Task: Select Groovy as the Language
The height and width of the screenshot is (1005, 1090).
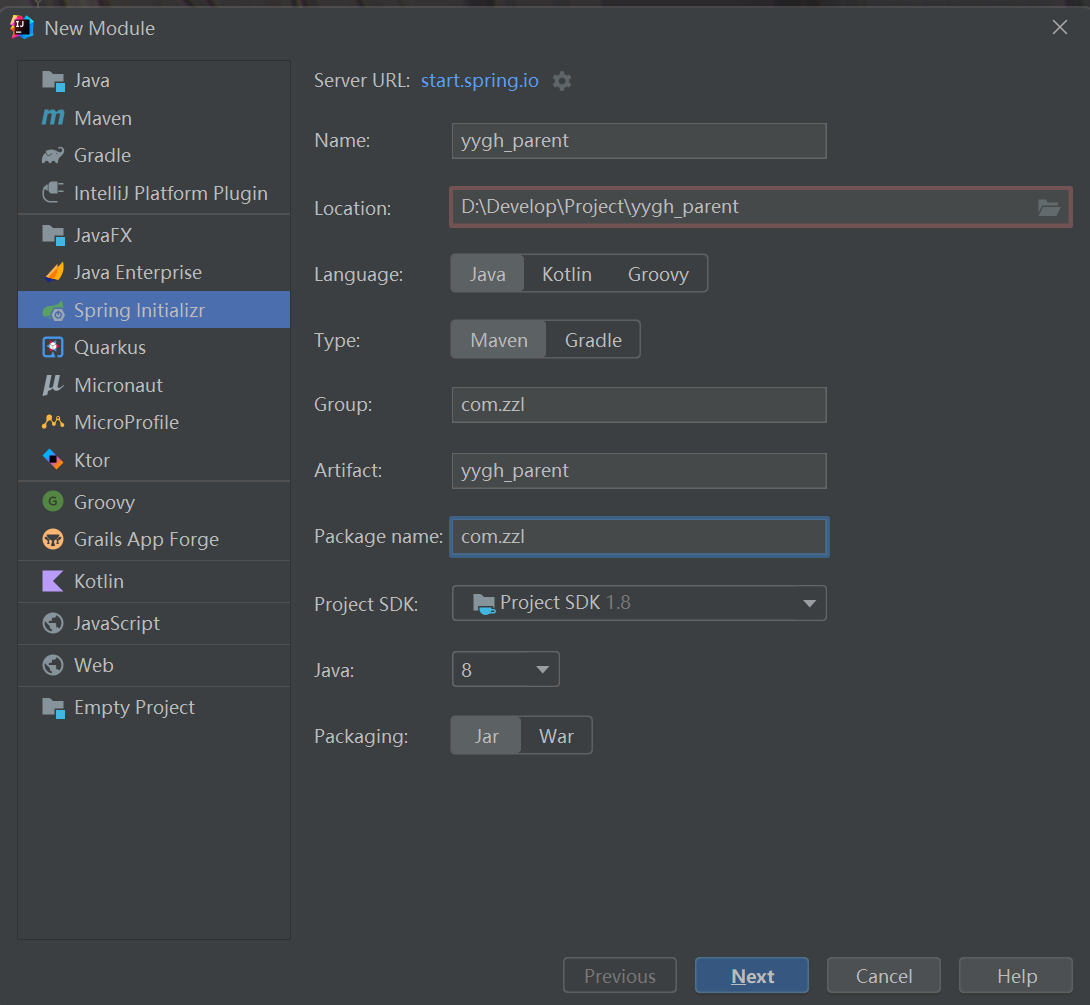Action: (x=658, y=274)
